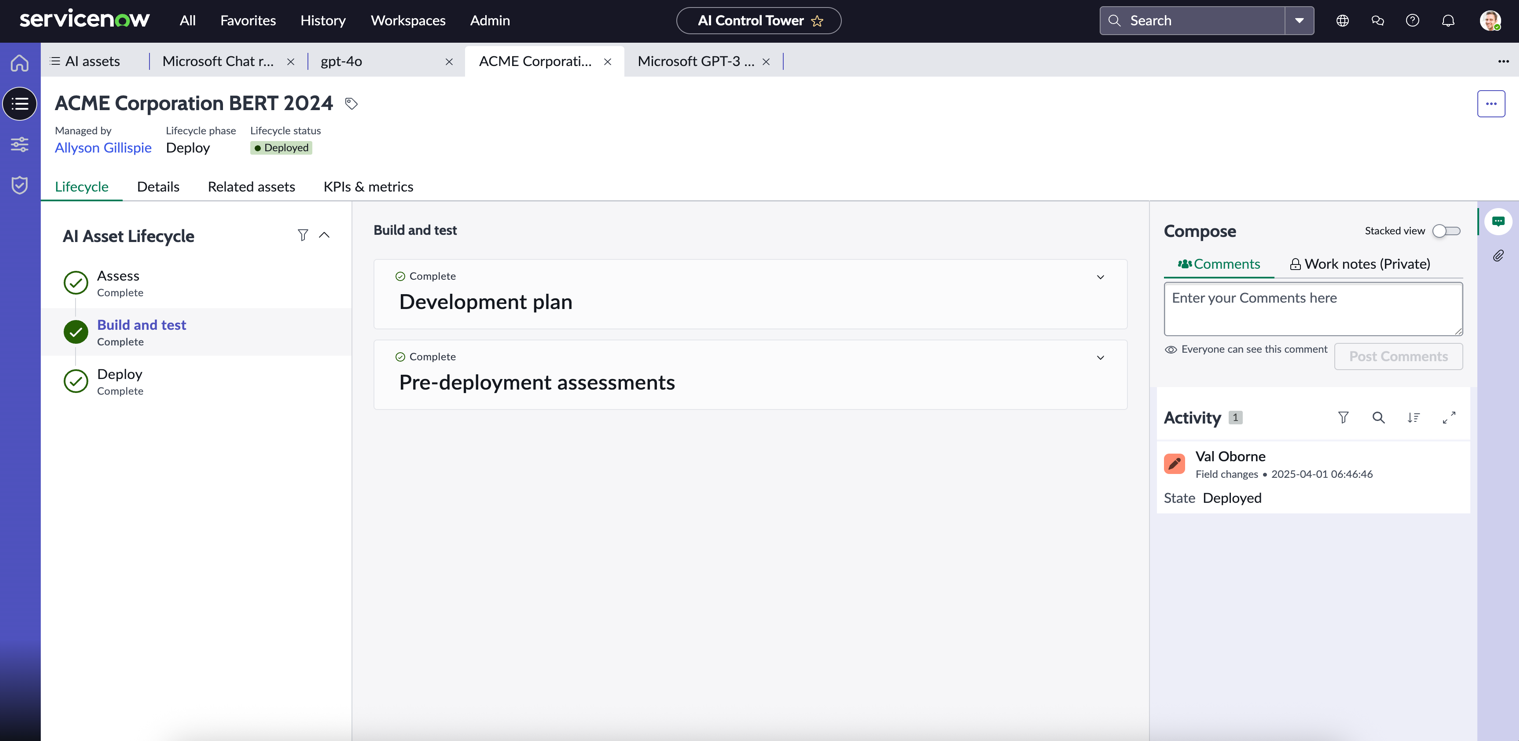Image resolution: width=1519 pixels, height=741 pixels.
Task: Switch to the Microsoft Chat tab
Action: pyautogui.click(x=218, y=61)
